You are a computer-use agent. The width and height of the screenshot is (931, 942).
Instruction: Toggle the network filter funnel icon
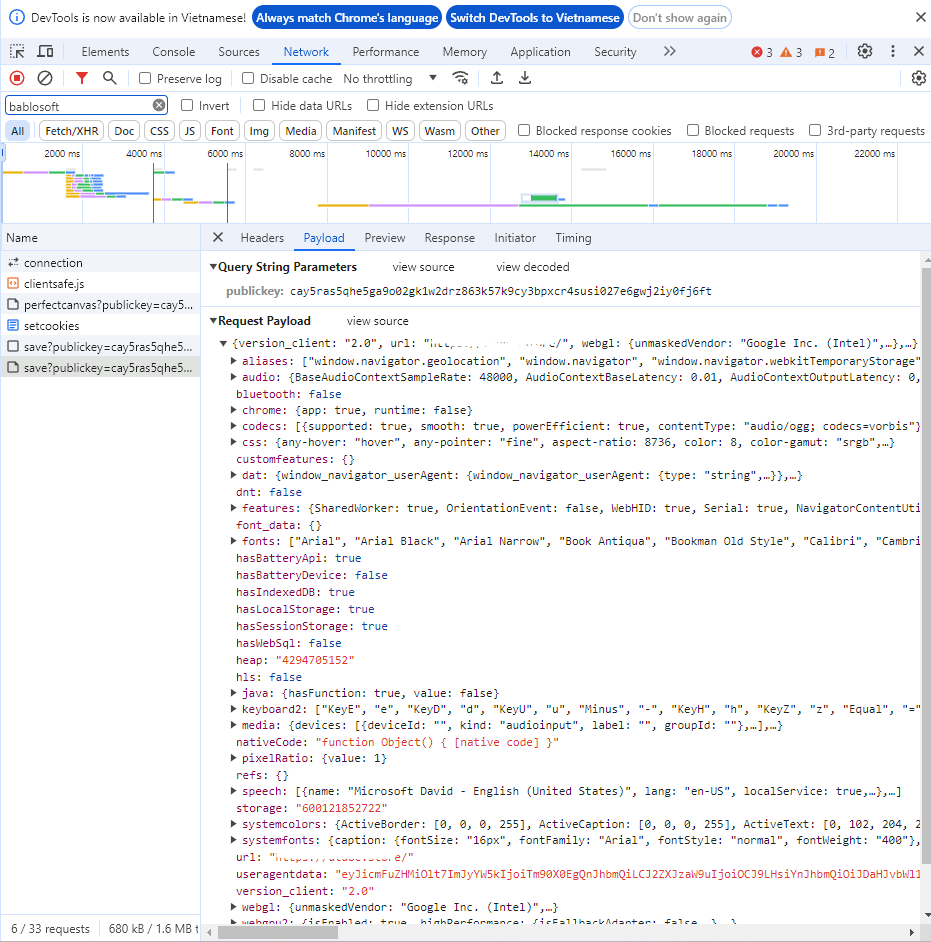point(82,78)
